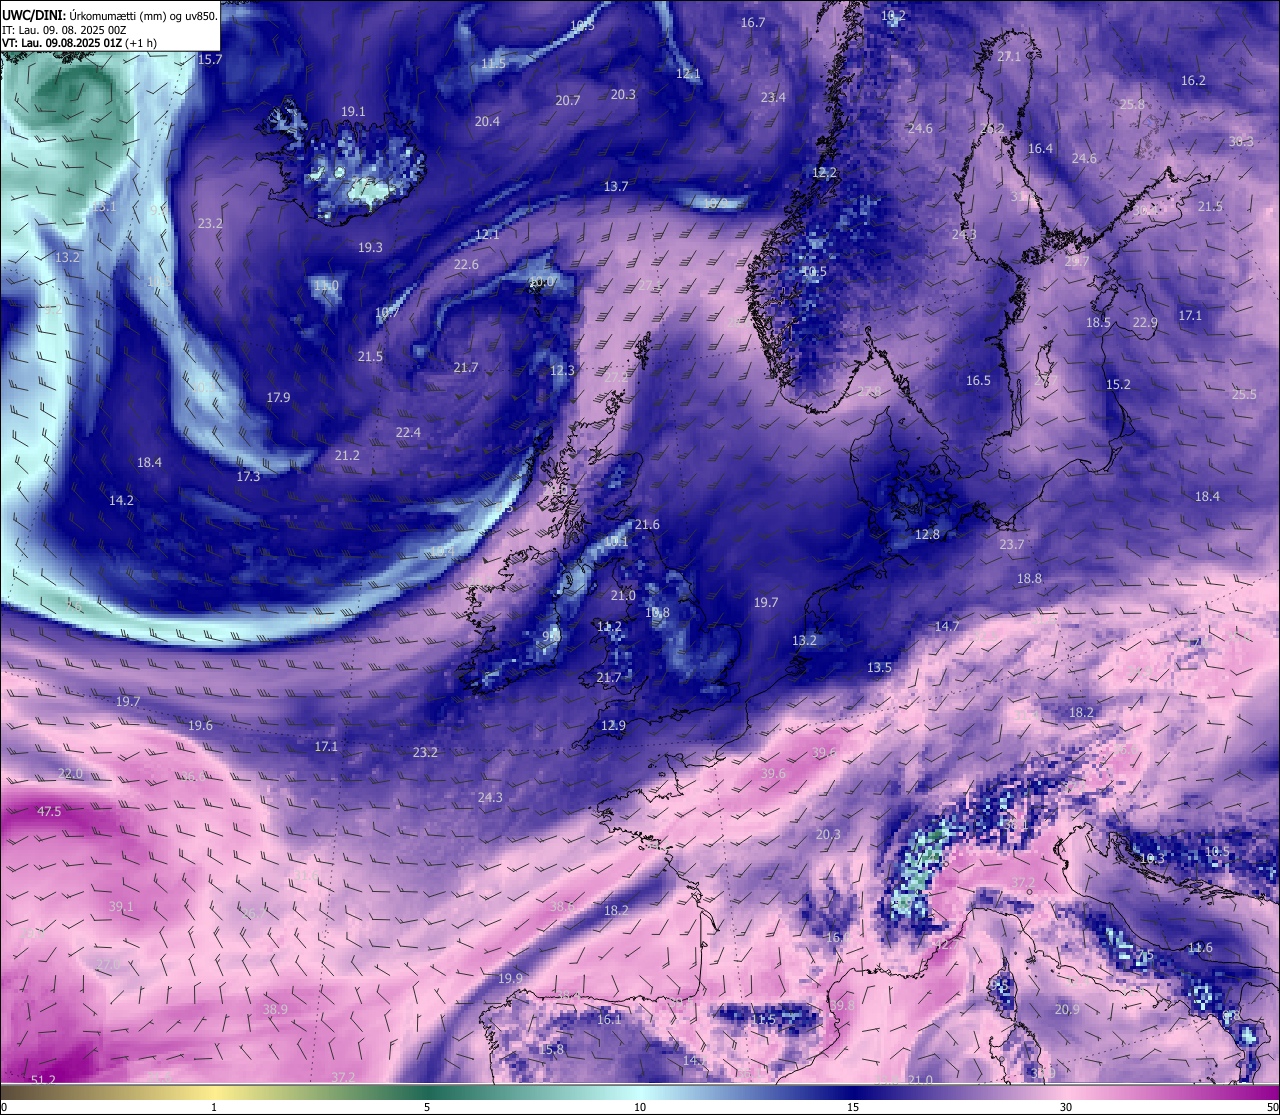Click the 12.2 value over Norway
This screenshot has height=1115, width=1280.
point(824,172)
